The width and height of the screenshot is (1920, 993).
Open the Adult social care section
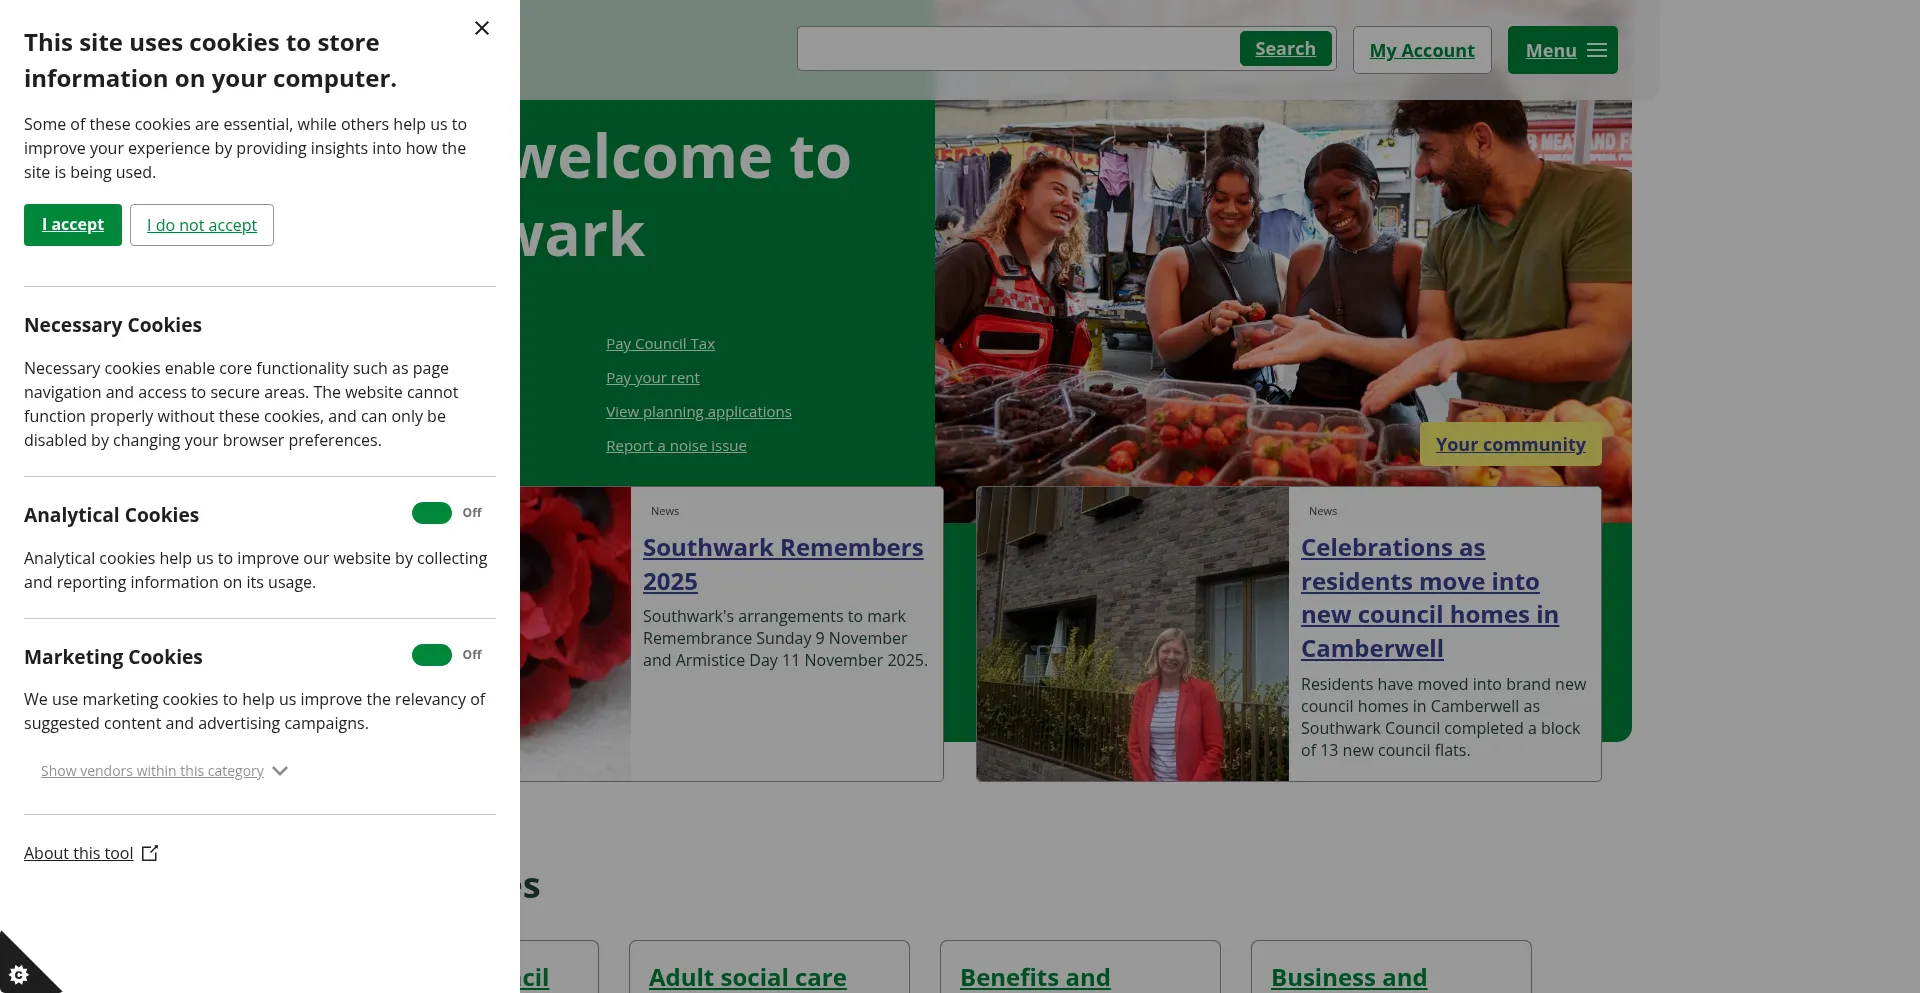[x=747, y=977]
